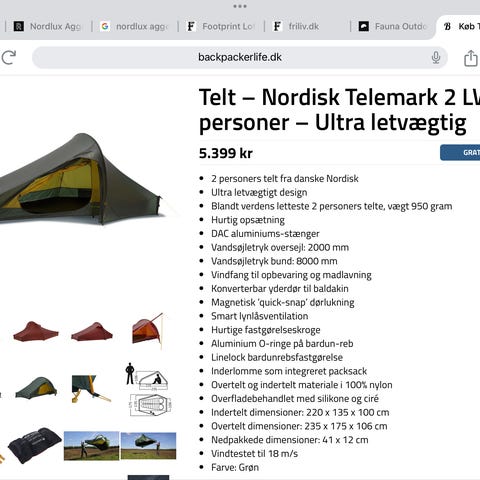Switch to the Google nordlux search tab
Screen dimensions: 480x480
pyautogui.click(x=135, y=26)
